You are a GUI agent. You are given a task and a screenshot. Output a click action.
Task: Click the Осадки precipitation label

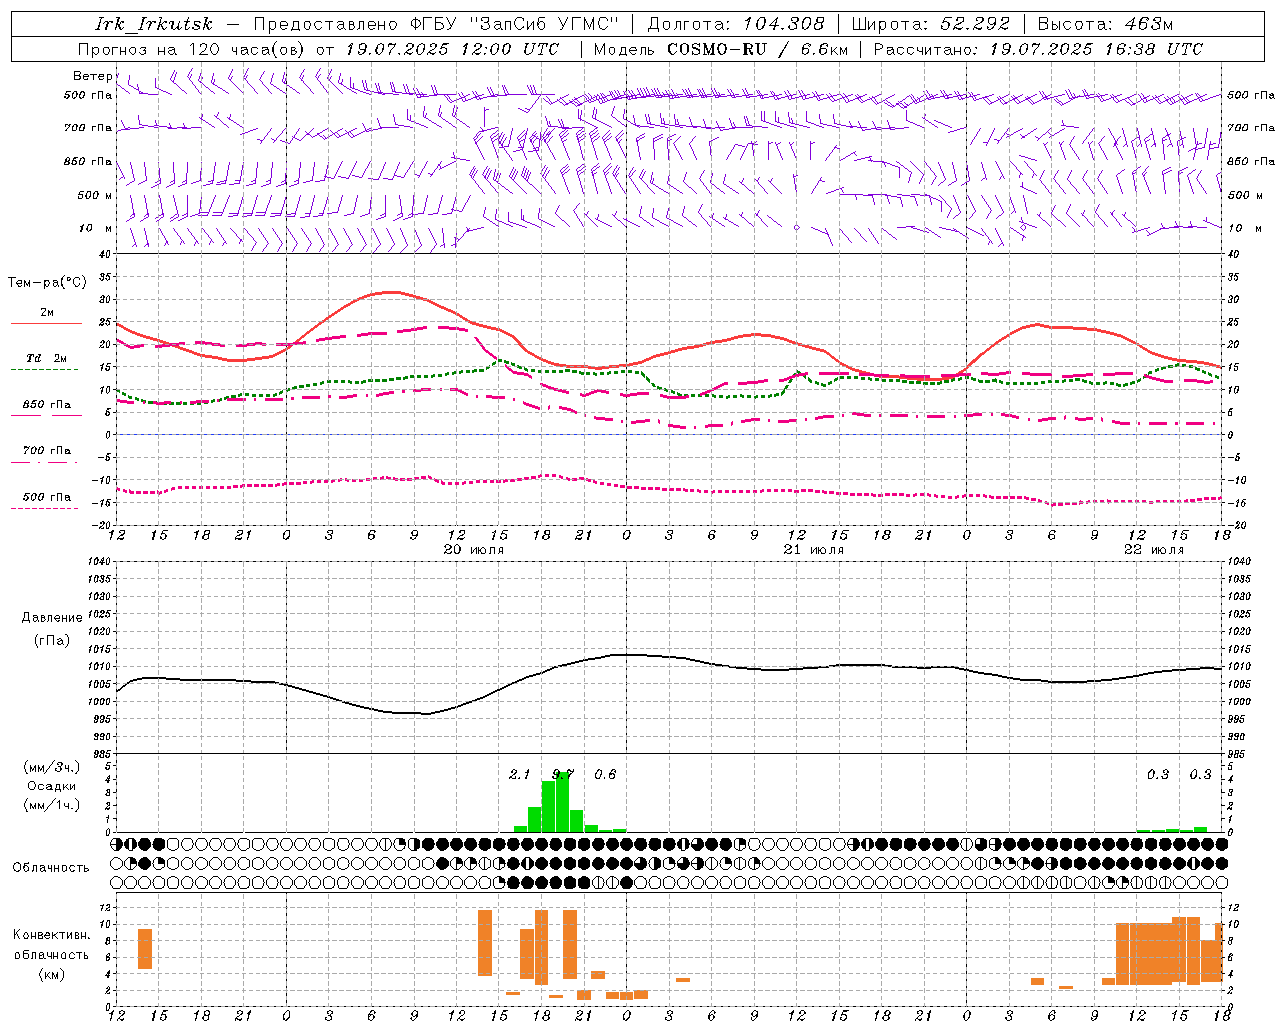click(51, 786)
